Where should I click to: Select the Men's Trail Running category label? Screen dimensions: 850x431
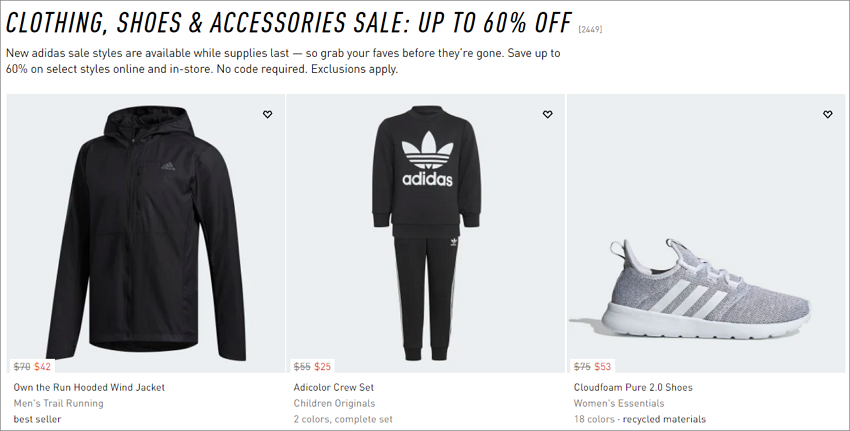59,403
